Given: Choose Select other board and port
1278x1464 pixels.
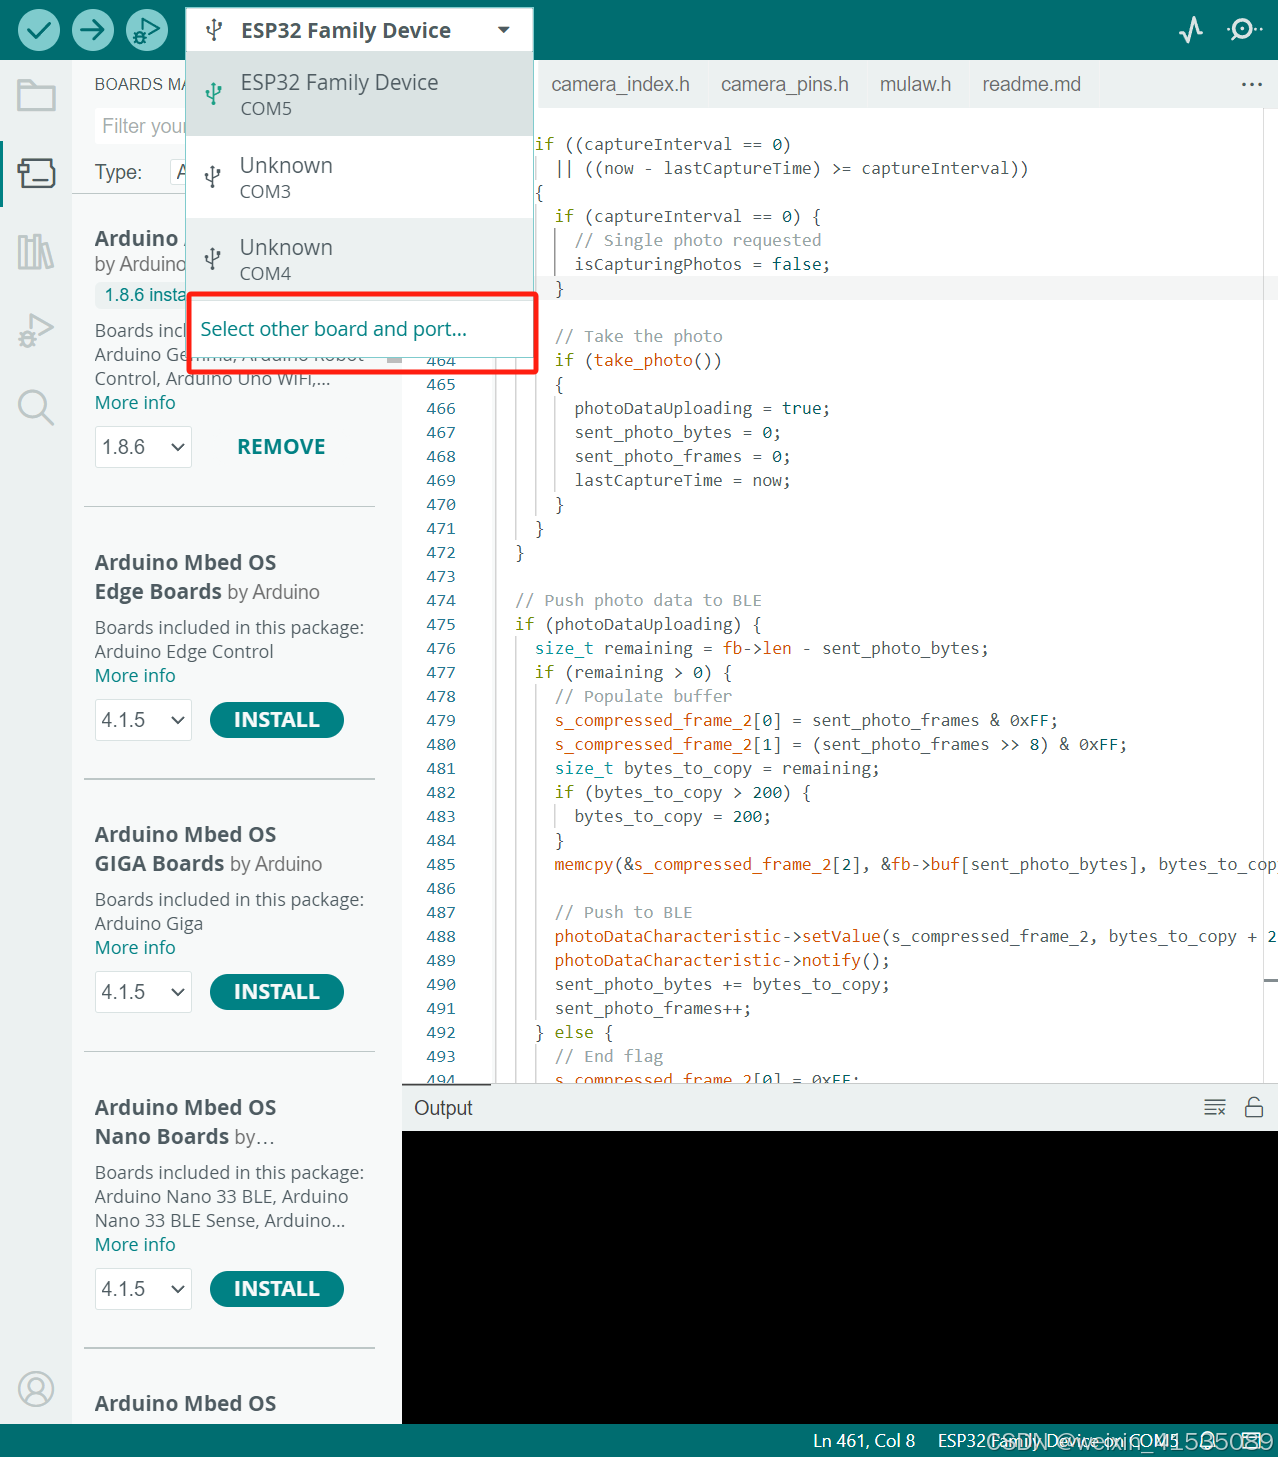Looking at the screenshot, I should click(334, 329).
